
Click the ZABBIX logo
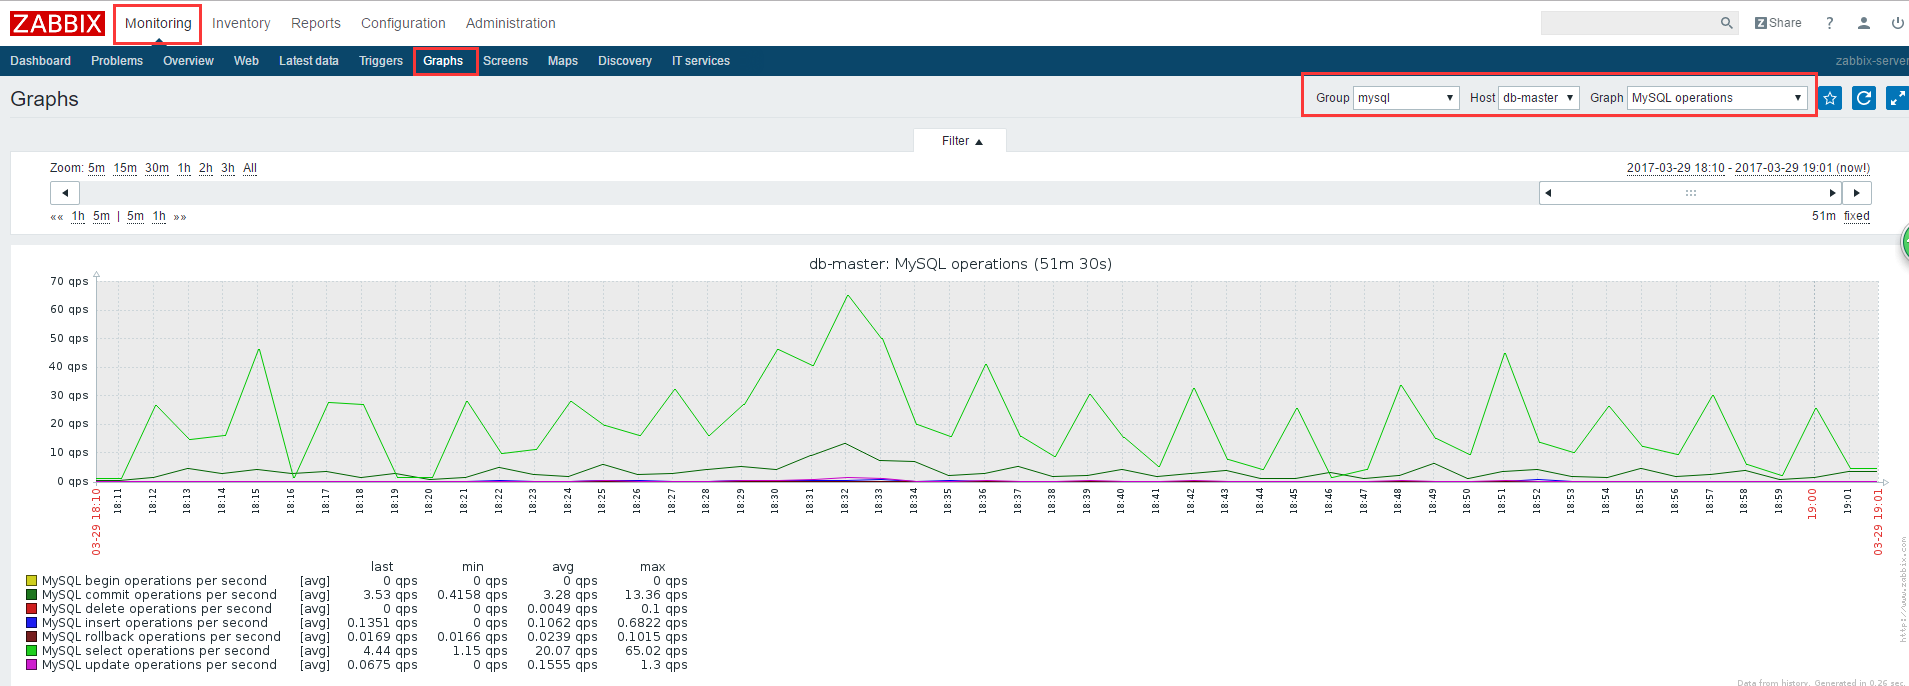pyautogui.click(x=57, y=23)
